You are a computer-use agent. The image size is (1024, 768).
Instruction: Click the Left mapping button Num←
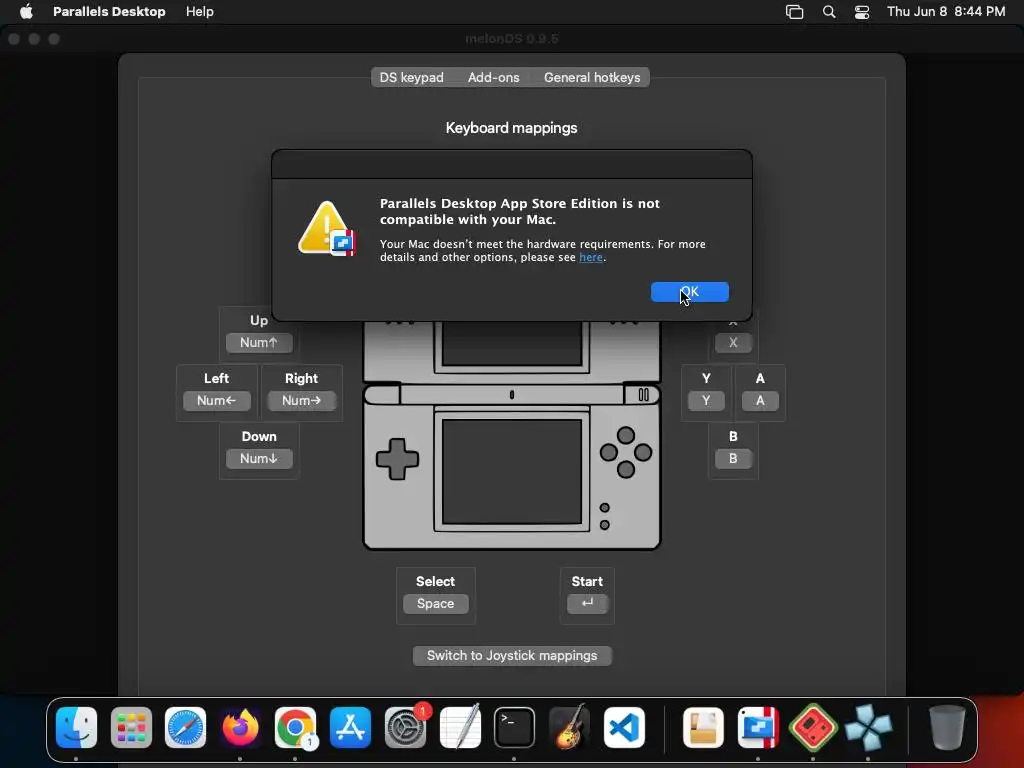[216, 400]
